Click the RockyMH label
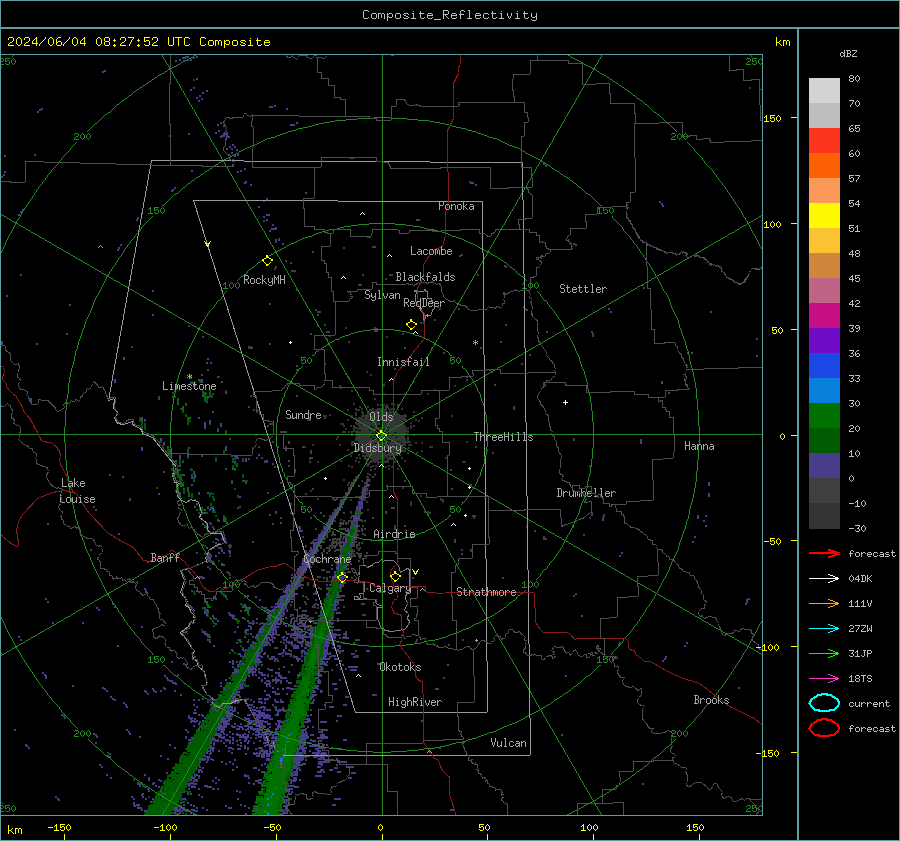The height and width of the screenshot is (841, 900). (264, 280)
